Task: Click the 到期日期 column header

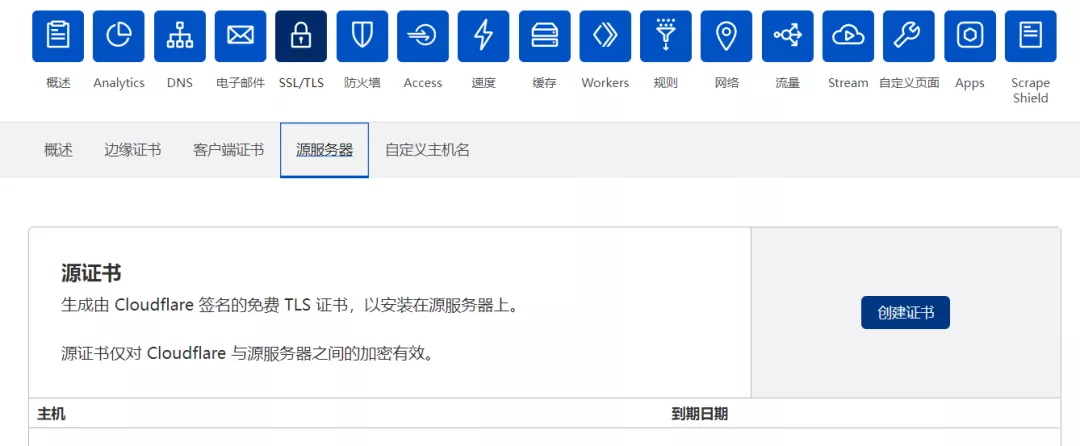Action: pyautogui.click(x=700, y=414)
